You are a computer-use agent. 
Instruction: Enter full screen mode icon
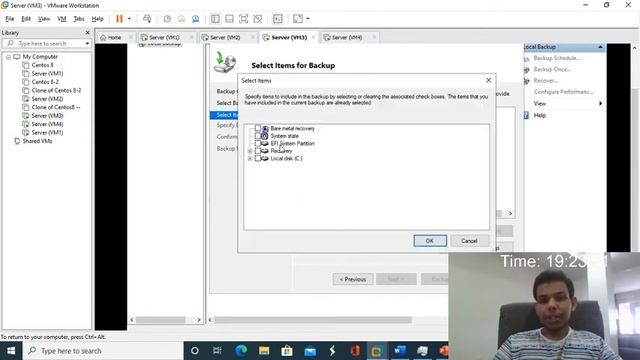coord(244,19)
